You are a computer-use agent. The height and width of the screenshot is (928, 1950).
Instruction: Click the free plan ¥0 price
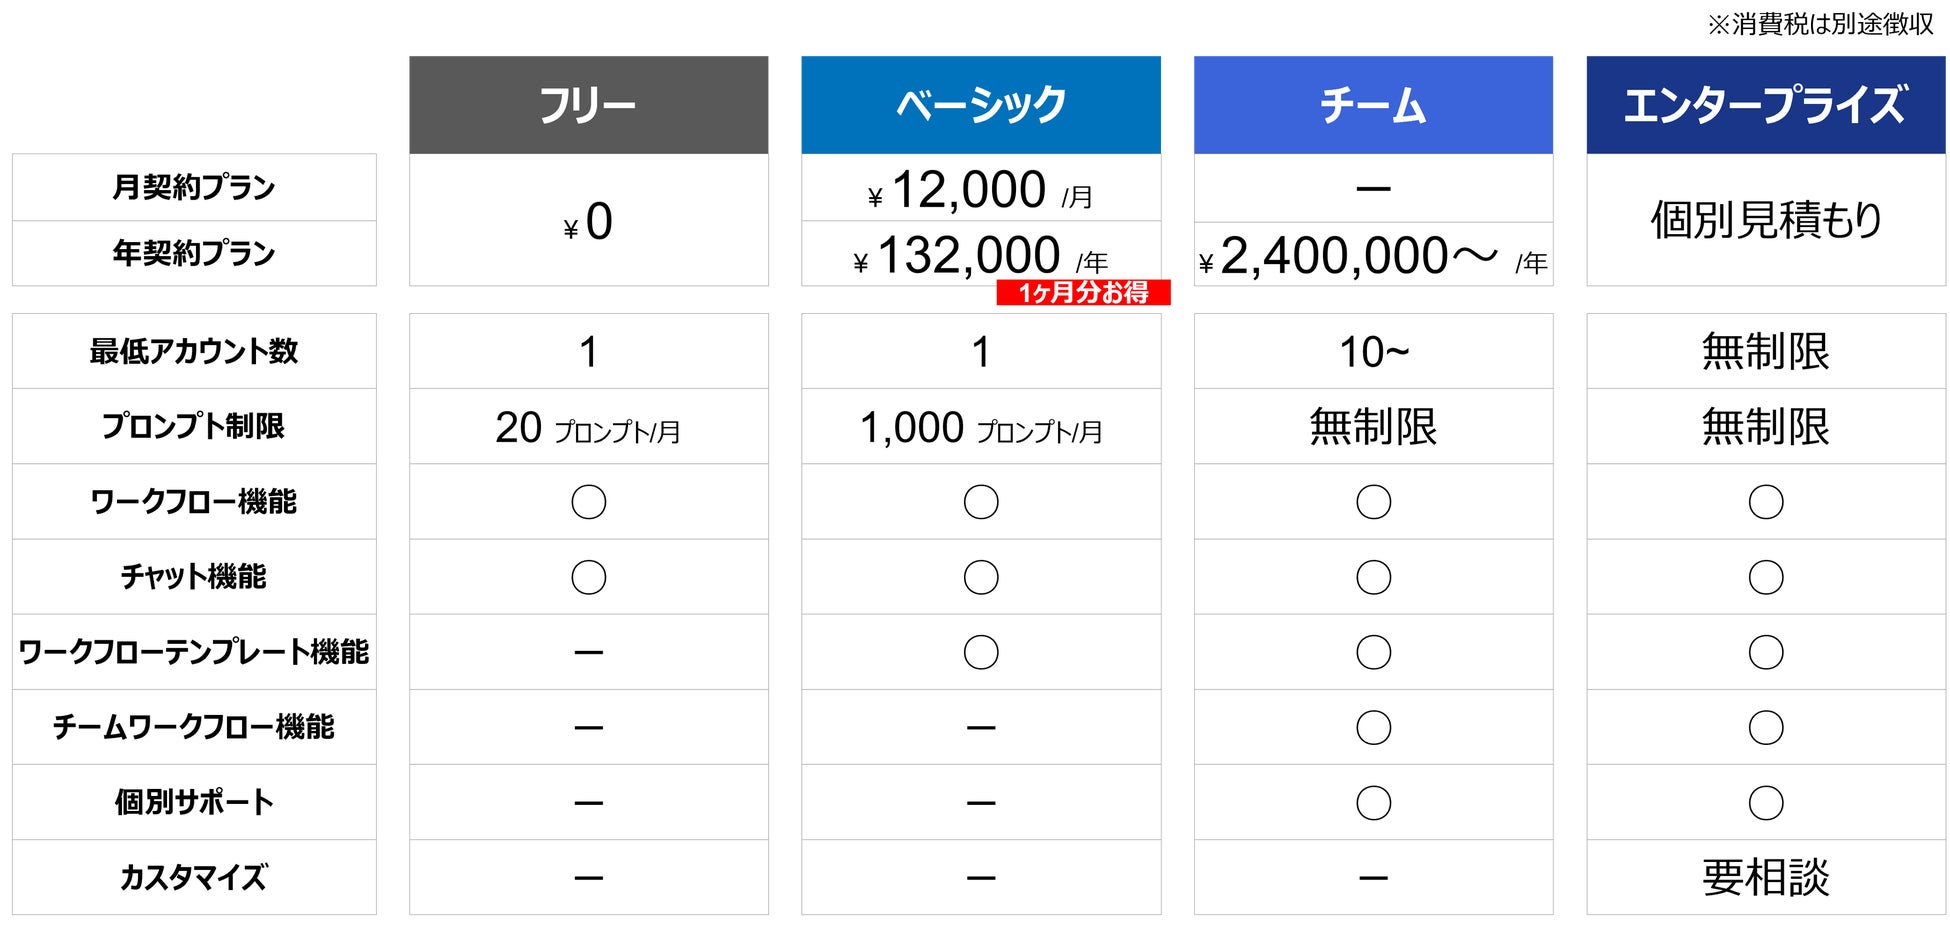pos(588,221)
